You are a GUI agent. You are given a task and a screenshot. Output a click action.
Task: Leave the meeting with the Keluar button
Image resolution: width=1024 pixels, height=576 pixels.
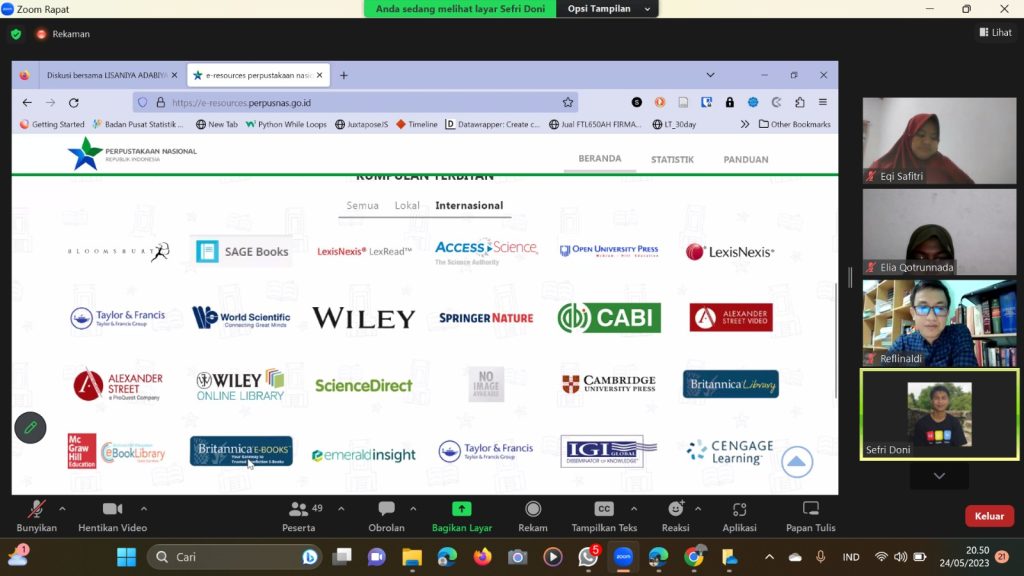coord(989,516)
